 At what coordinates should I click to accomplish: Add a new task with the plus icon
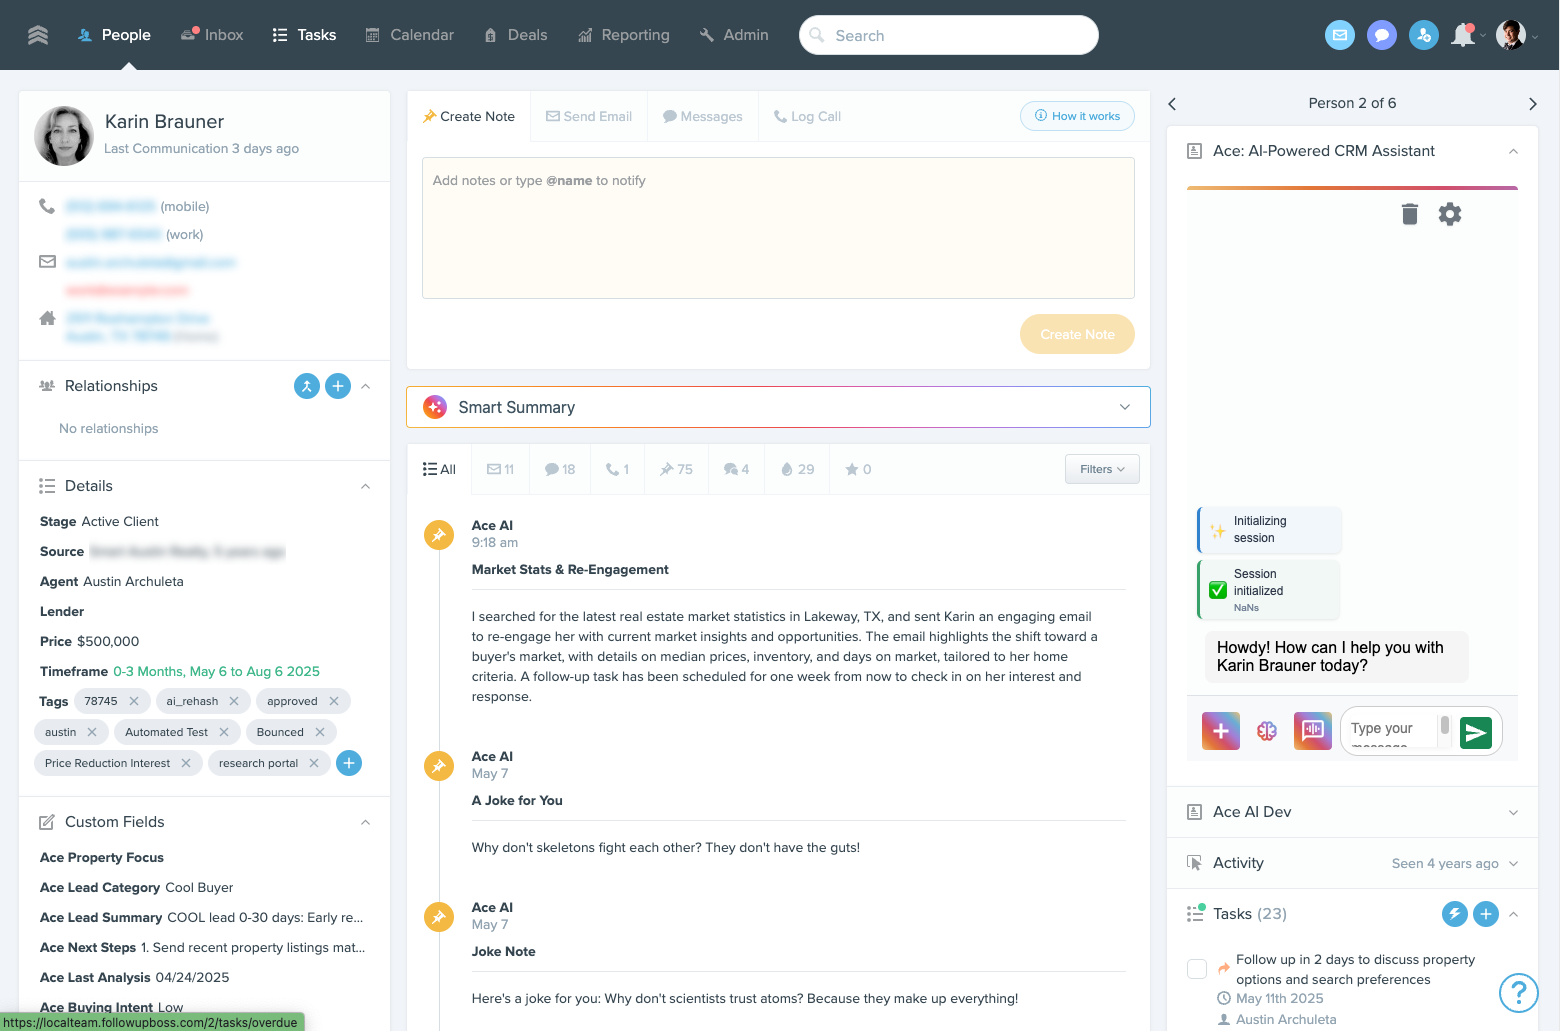pos(1487,914)
